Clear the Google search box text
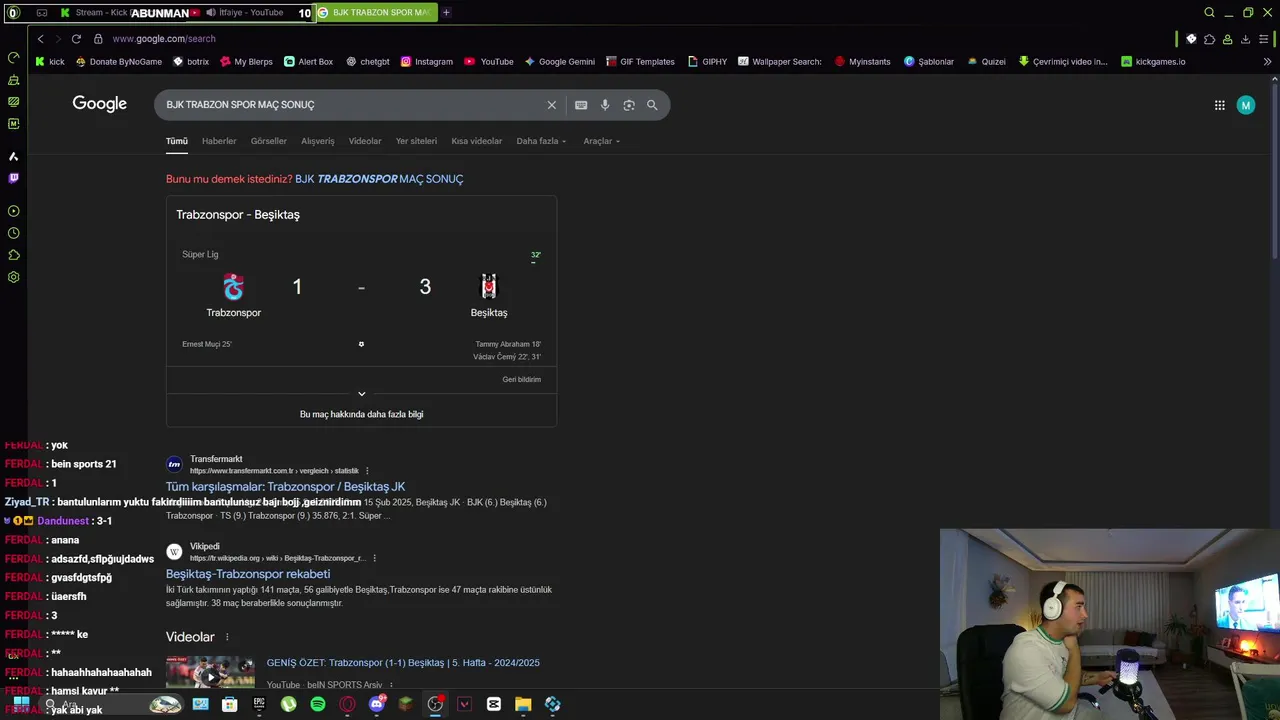1280x720 pixels. [x=551, y=105]
